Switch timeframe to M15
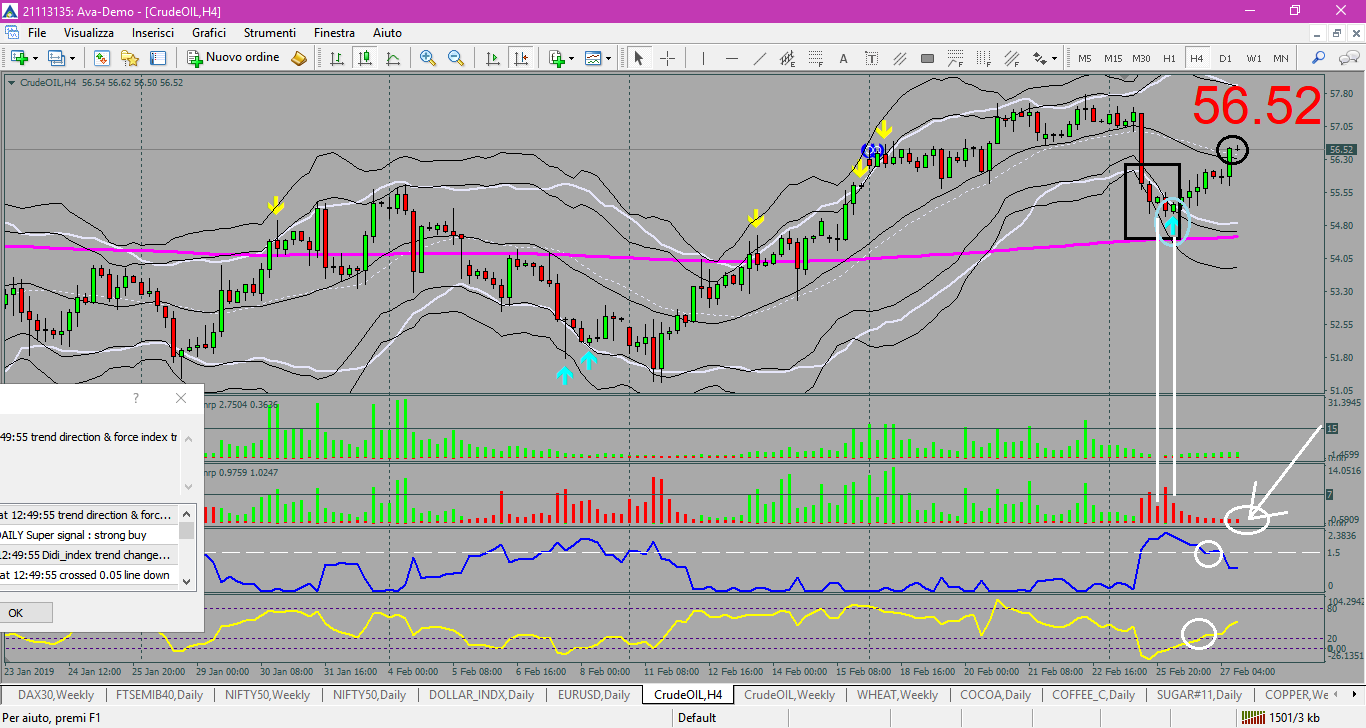The width and height of the screenshot is (1366, 728). (1113, 58)
